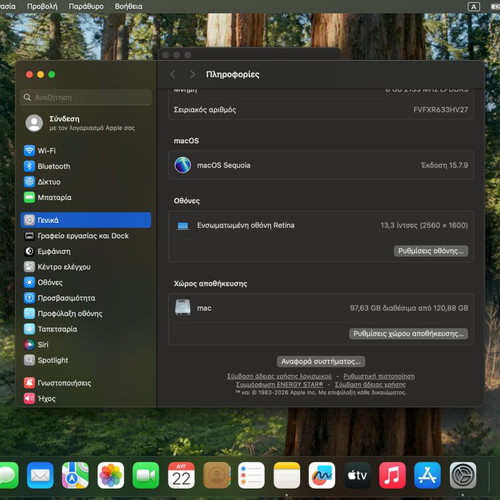Go back with the toolbar arrow
500x500 pixels.
[x=173, y=74]
